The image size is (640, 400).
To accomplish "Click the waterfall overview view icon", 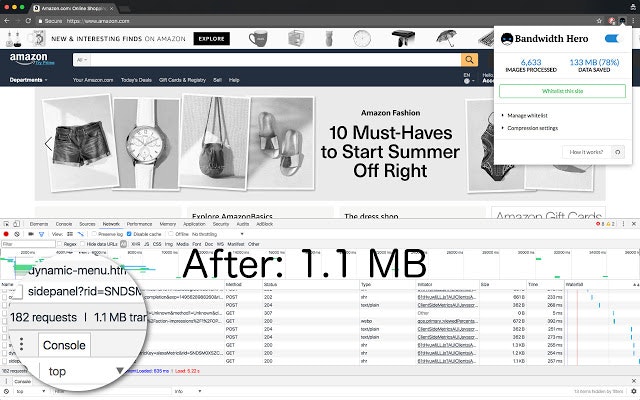I will [x=80, y=234].
